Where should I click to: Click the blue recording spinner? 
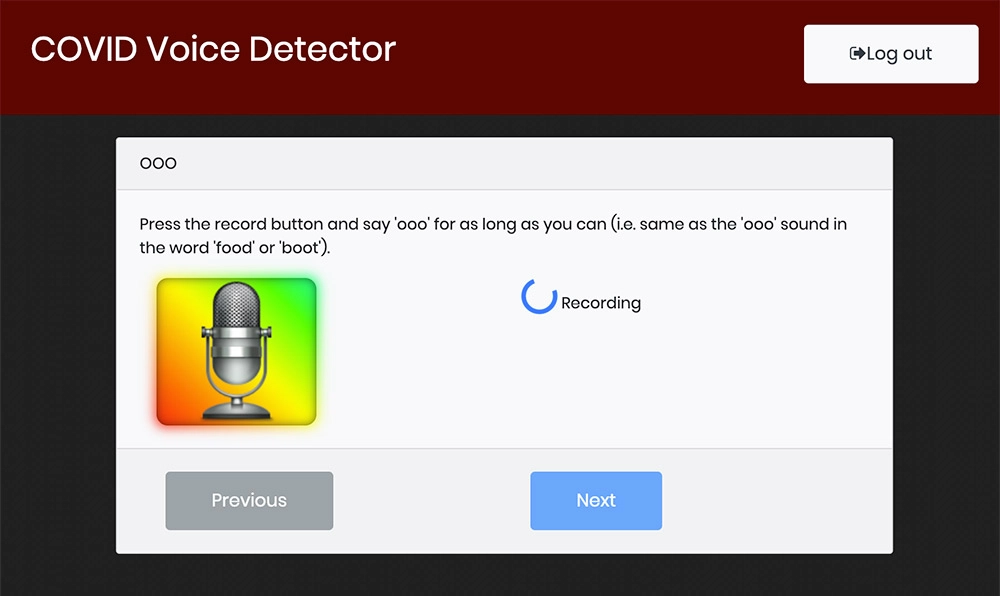538,297
